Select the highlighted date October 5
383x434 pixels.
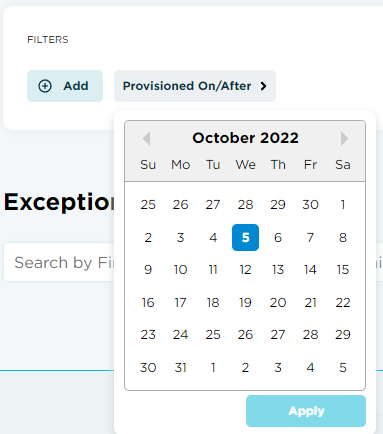point(245,237)
